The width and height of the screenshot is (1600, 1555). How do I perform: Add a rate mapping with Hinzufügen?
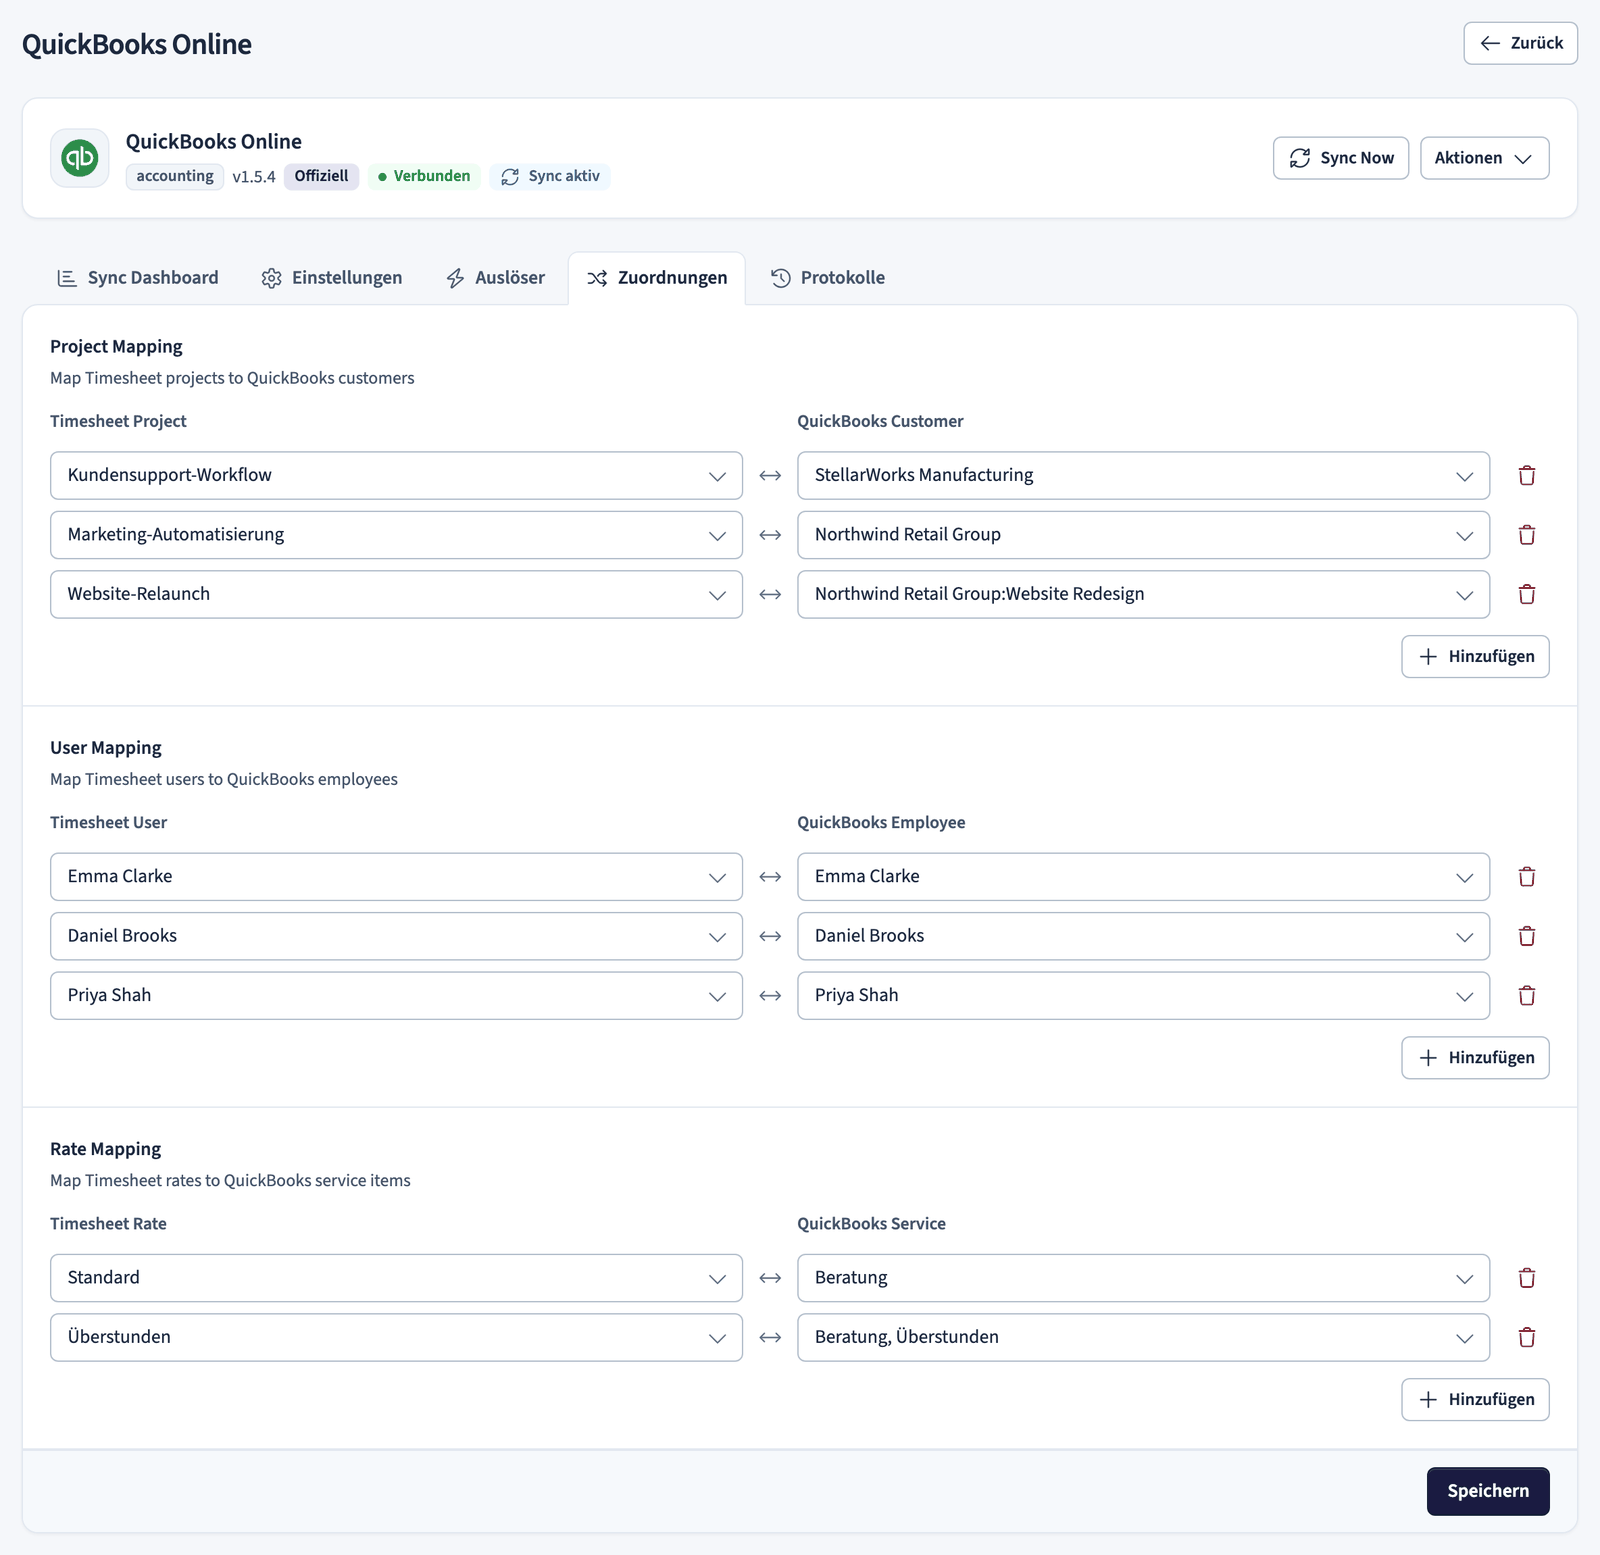coord(1475,1400)
